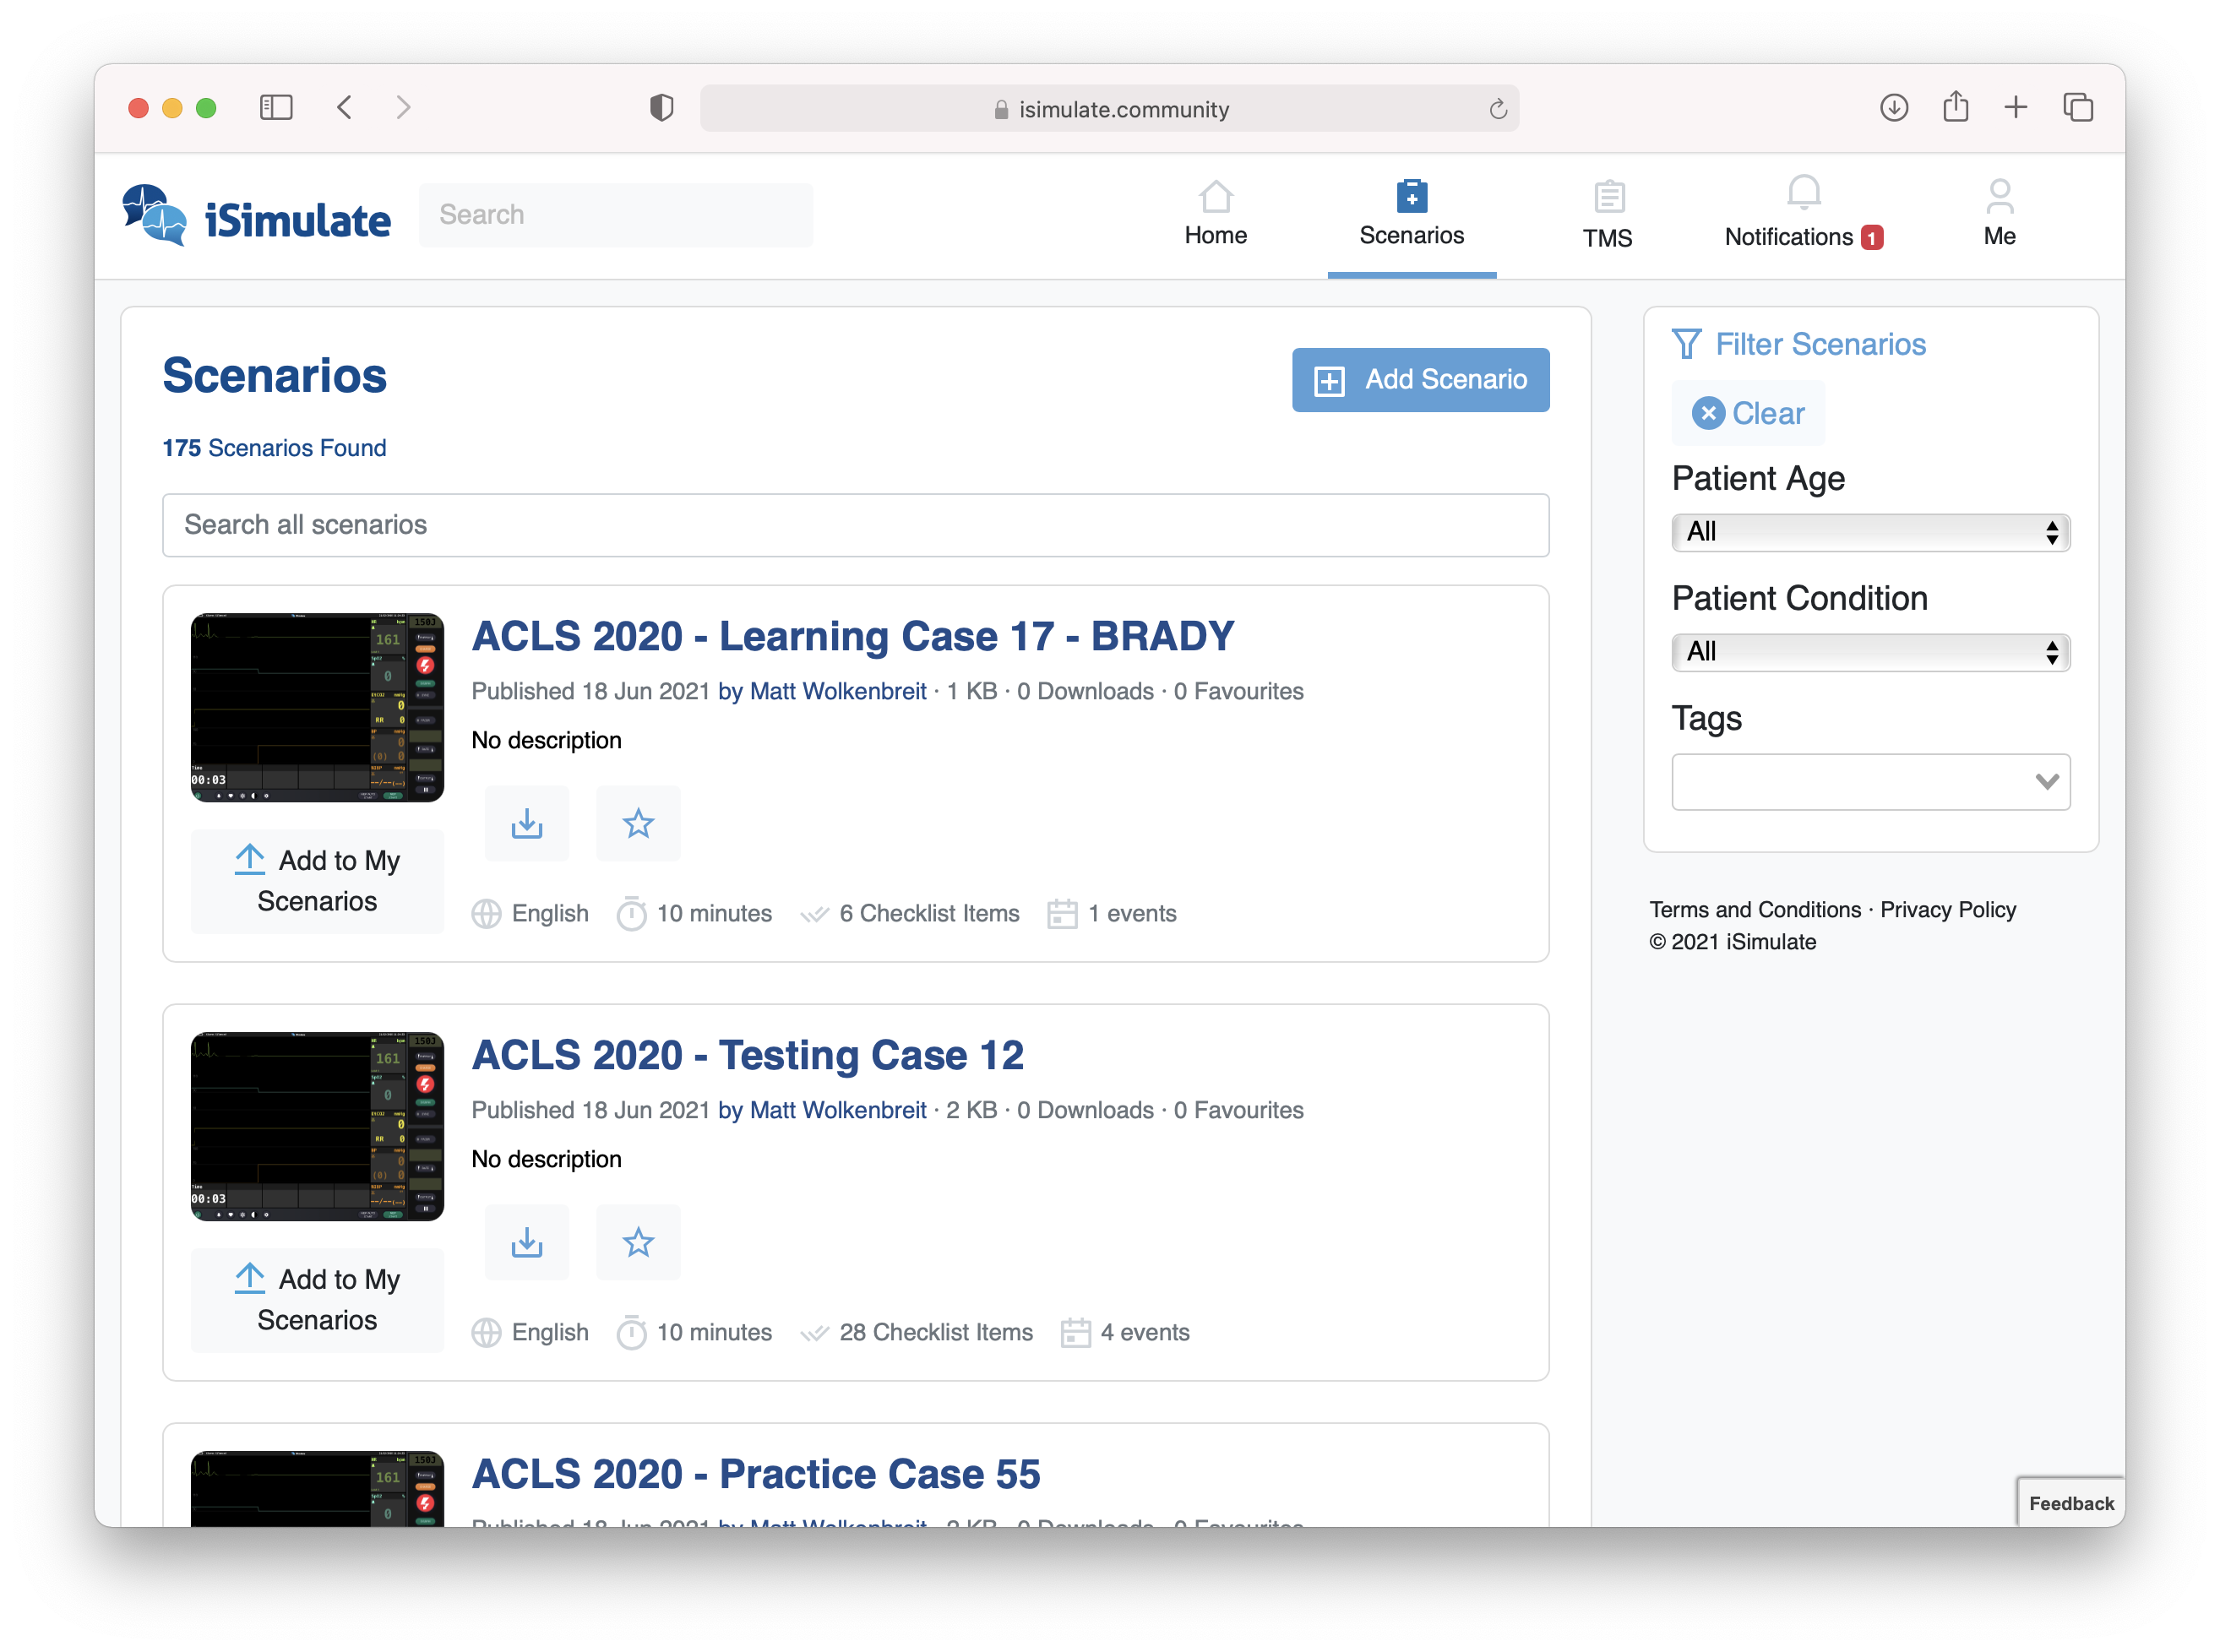The image size is (2220, 1652).
Task: Open Safari share sheet icon
Action: click(x=1955, y=107)
